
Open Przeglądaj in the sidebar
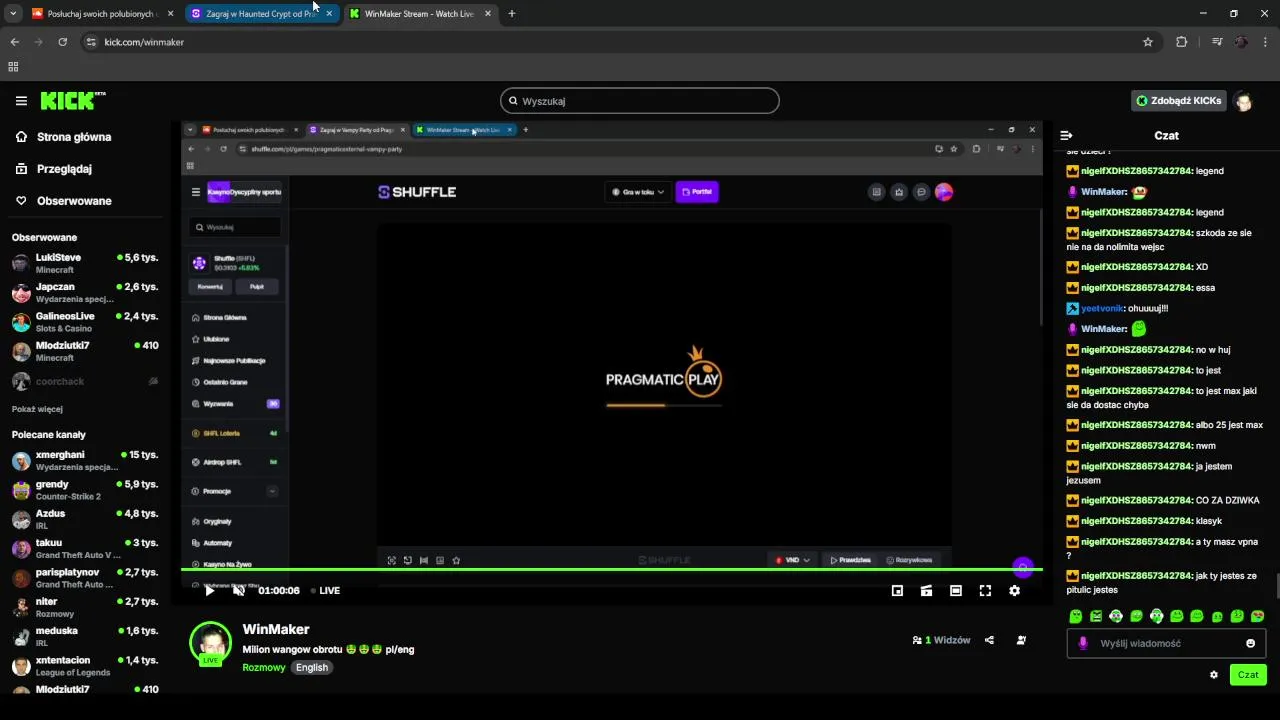(54, 169)
